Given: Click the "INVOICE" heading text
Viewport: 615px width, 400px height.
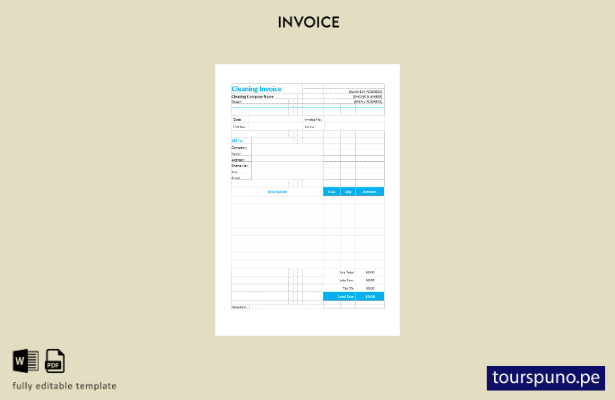Looking at the screenshot, I should 309,22.
